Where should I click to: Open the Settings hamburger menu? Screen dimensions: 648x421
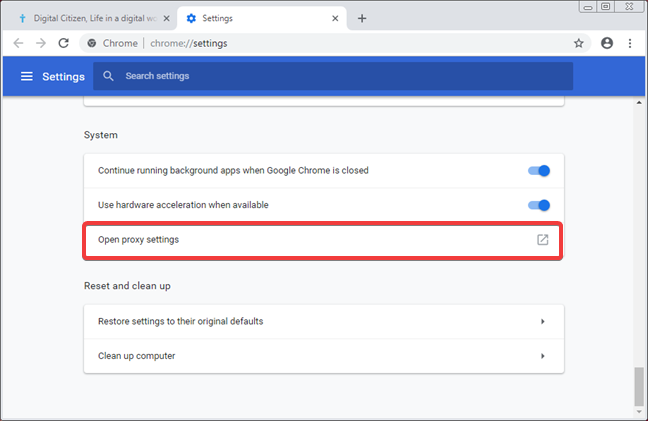(27, 76)
